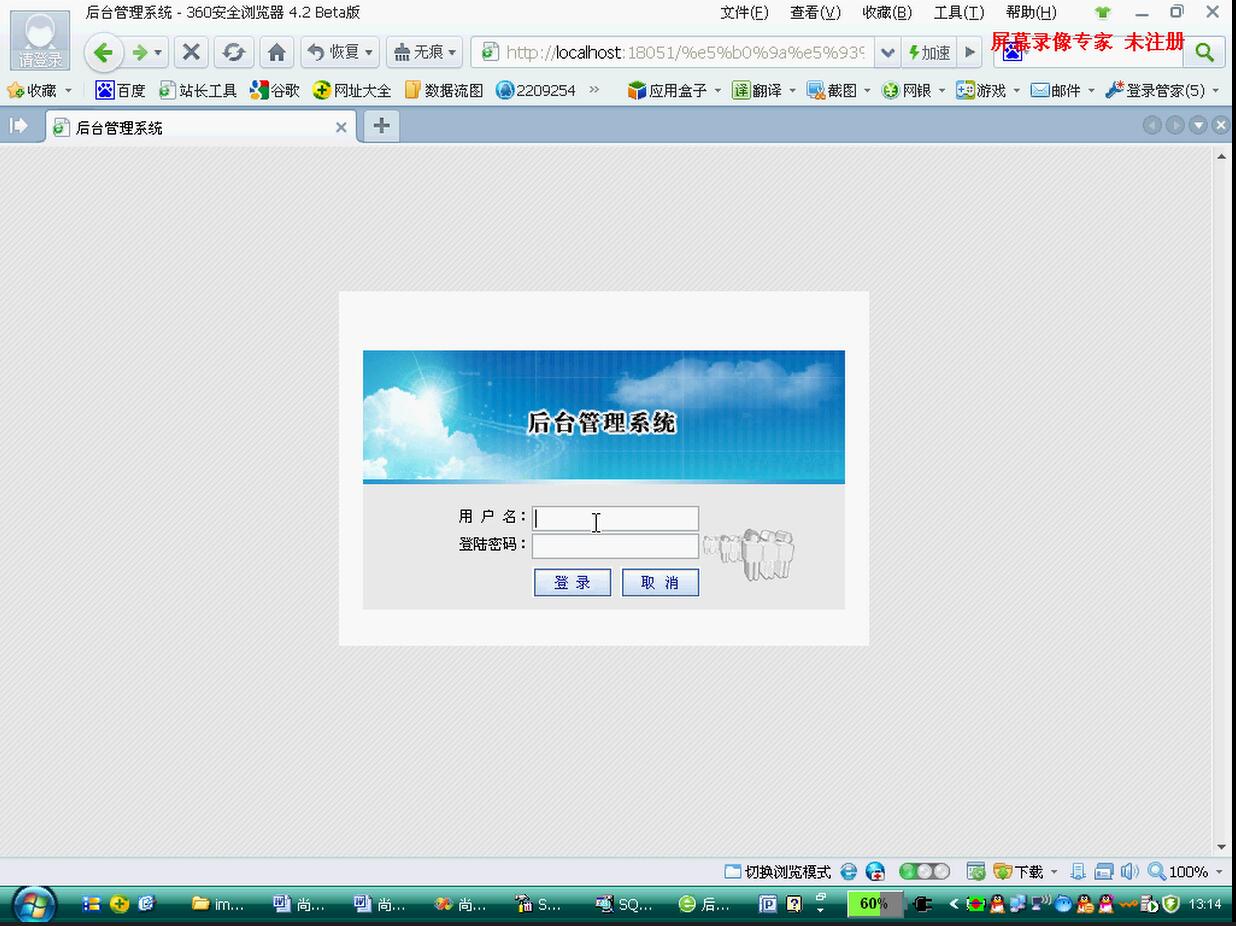The width and height of the screenshot is (1236, 926).
Task: Click the 登录 login button
Action: click(x=572, y=582)
